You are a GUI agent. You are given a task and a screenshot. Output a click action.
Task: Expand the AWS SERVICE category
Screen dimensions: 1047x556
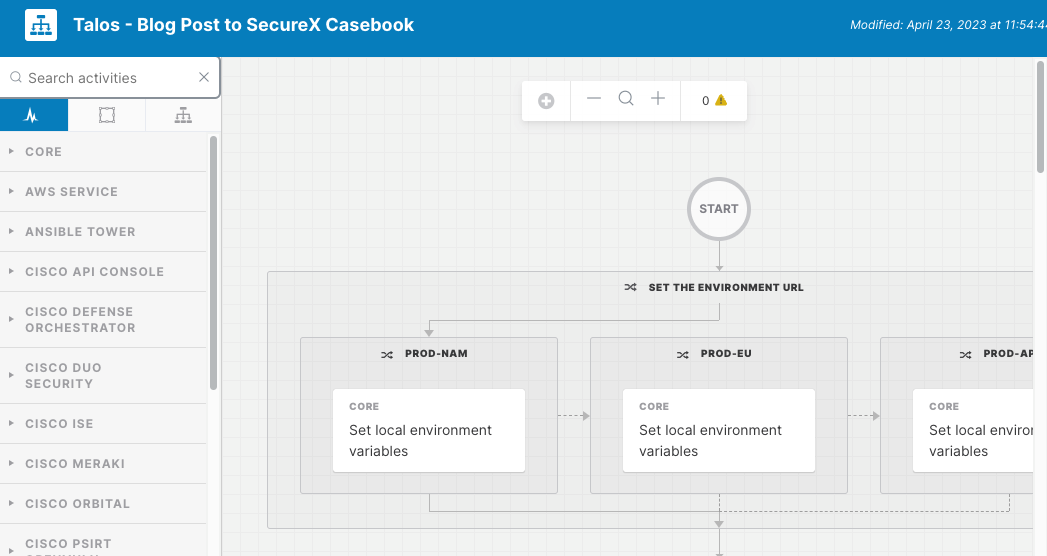pos(103,192)
